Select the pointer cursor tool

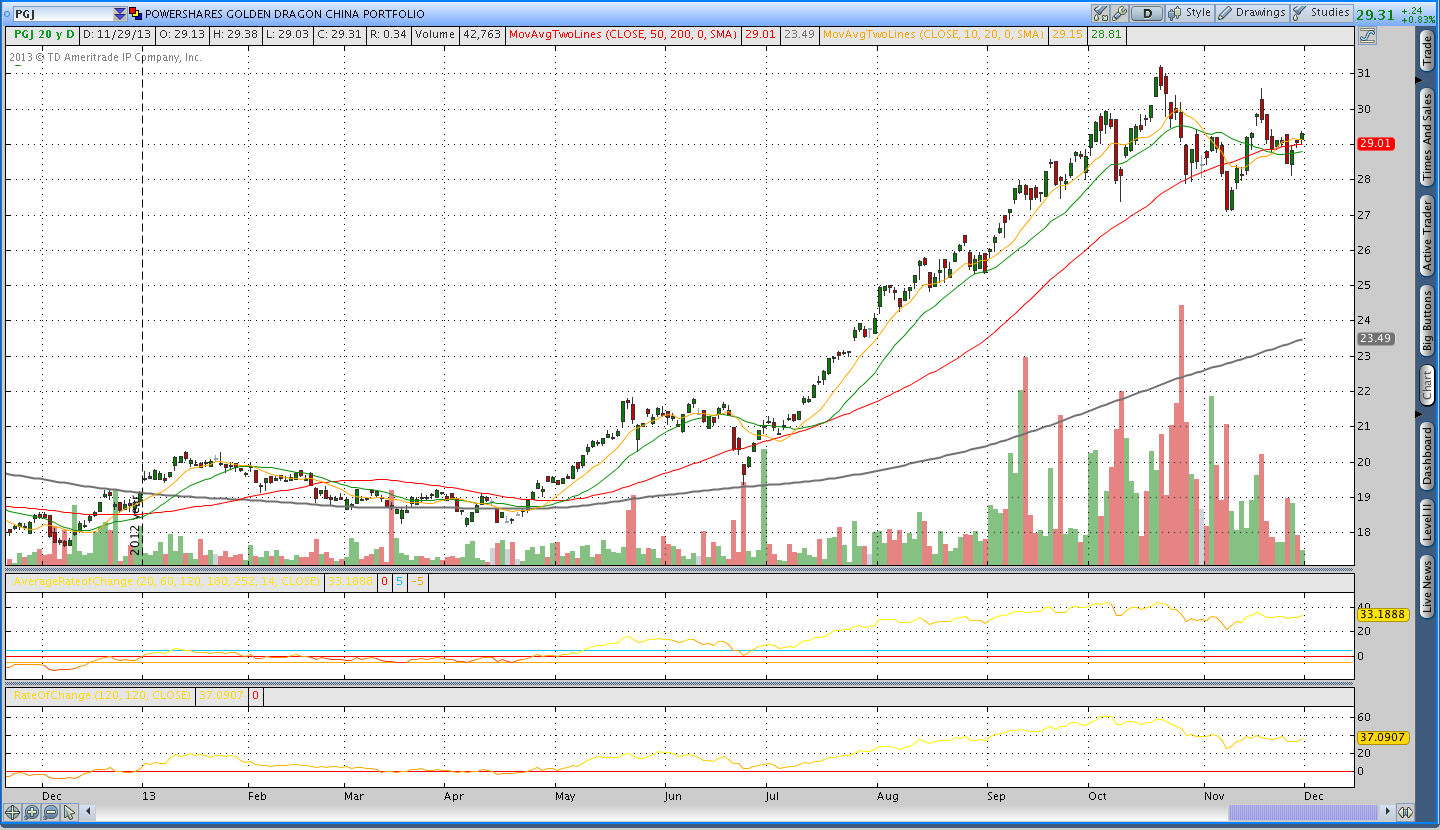point(70,812)
